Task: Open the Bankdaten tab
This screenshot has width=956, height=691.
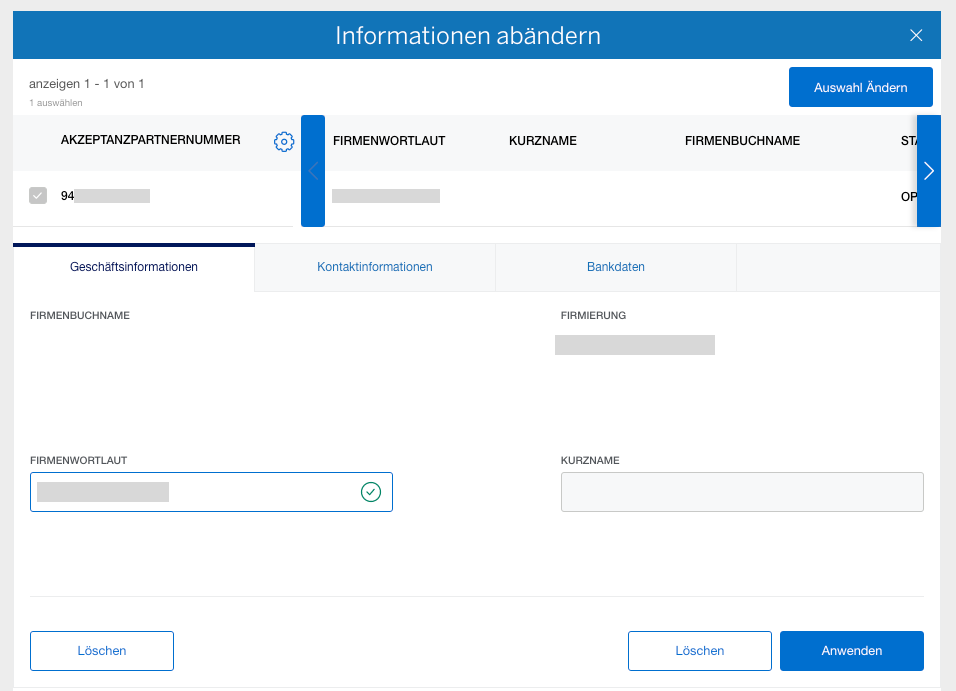Action: 615,267
